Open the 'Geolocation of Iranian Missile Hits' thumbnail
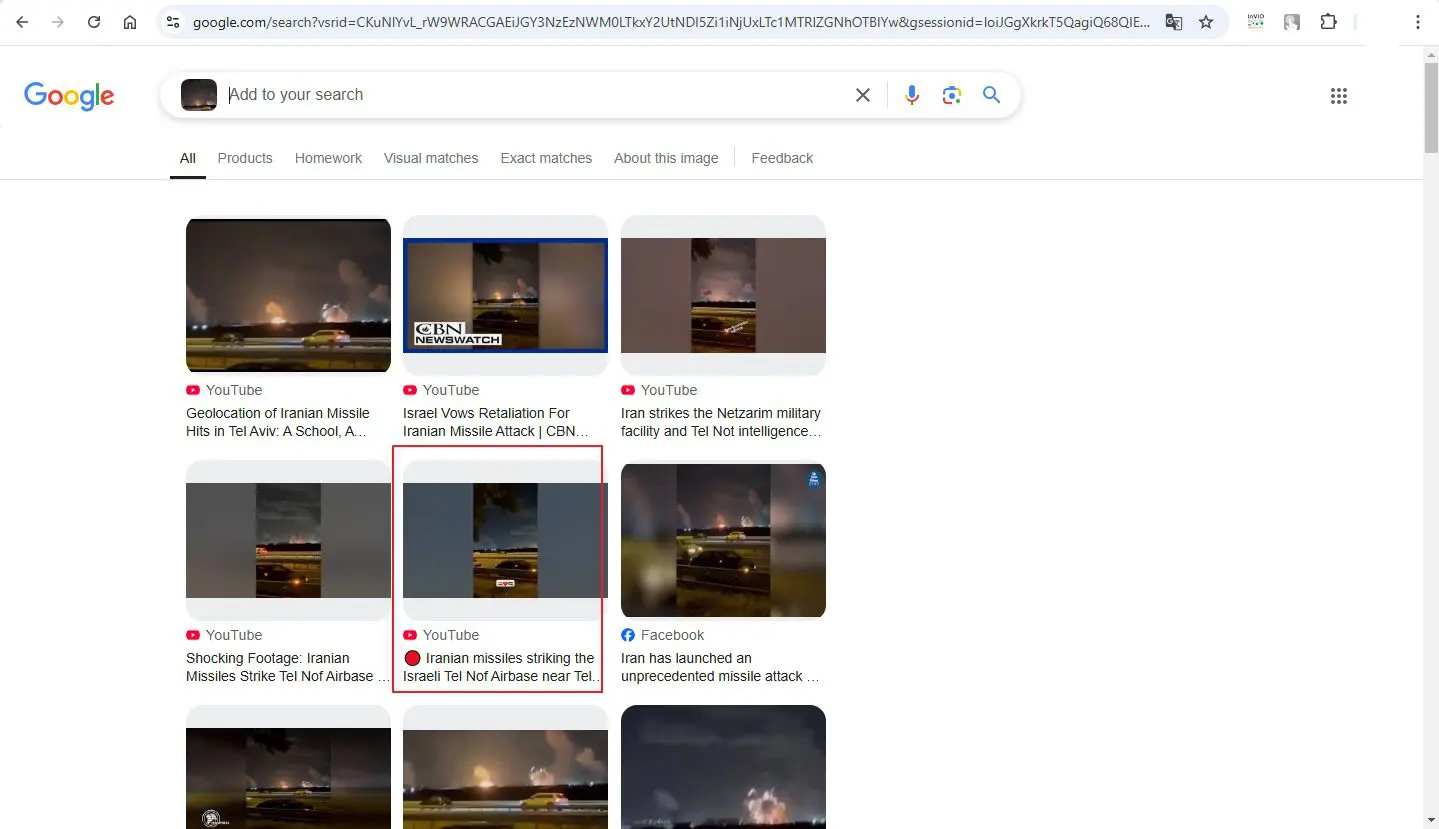This screenshot has height=829, width=1439. [288, 295]
